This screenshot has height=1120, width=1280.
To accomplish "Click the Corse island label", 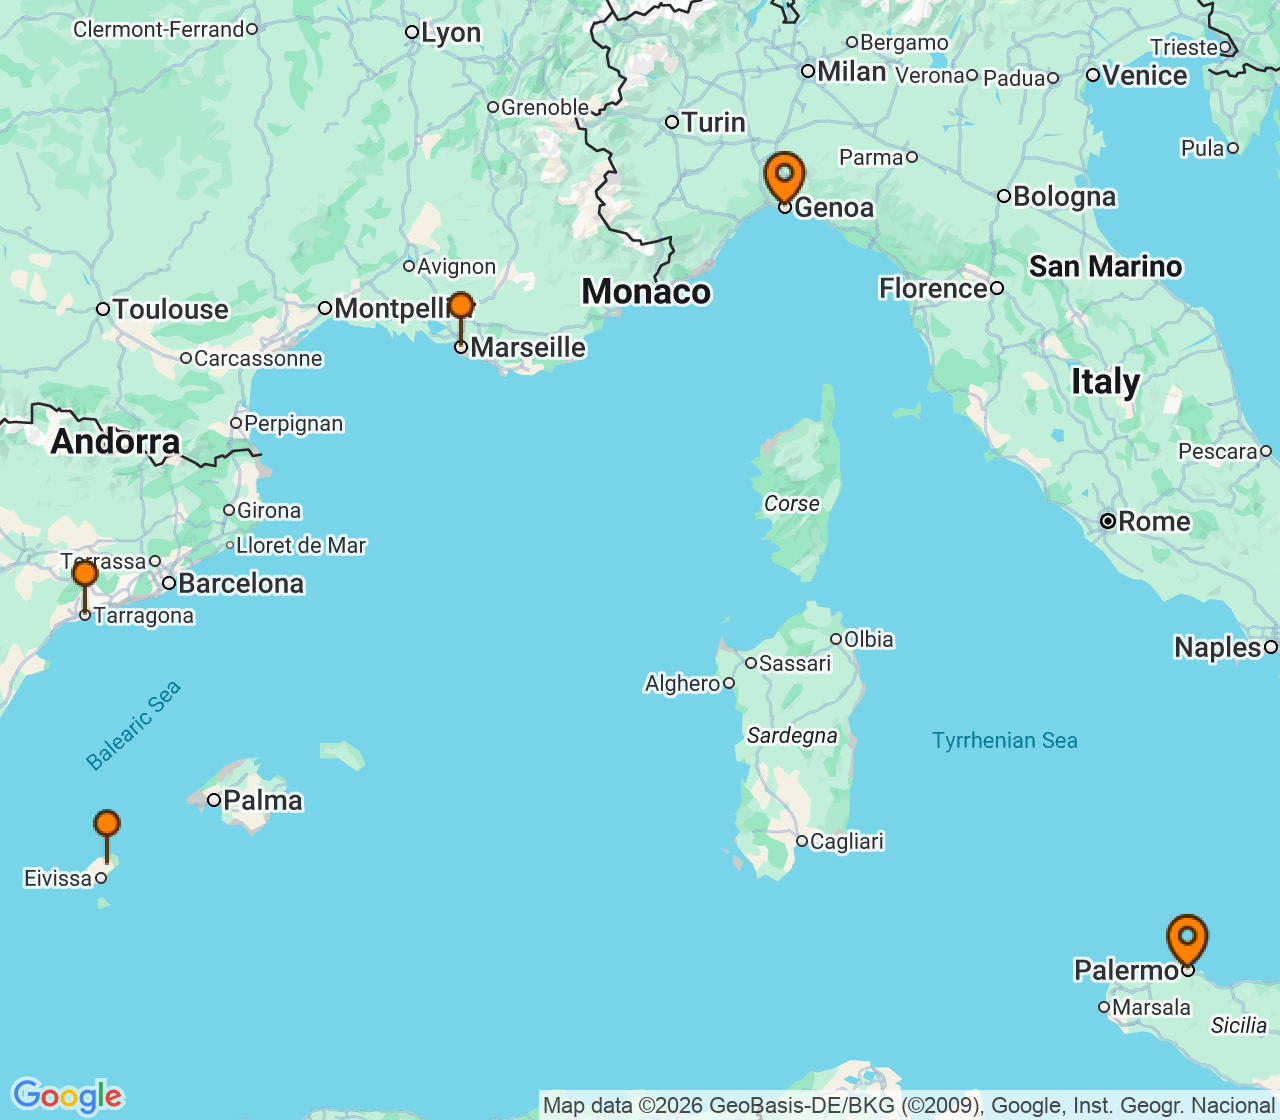I will point(791,503).
